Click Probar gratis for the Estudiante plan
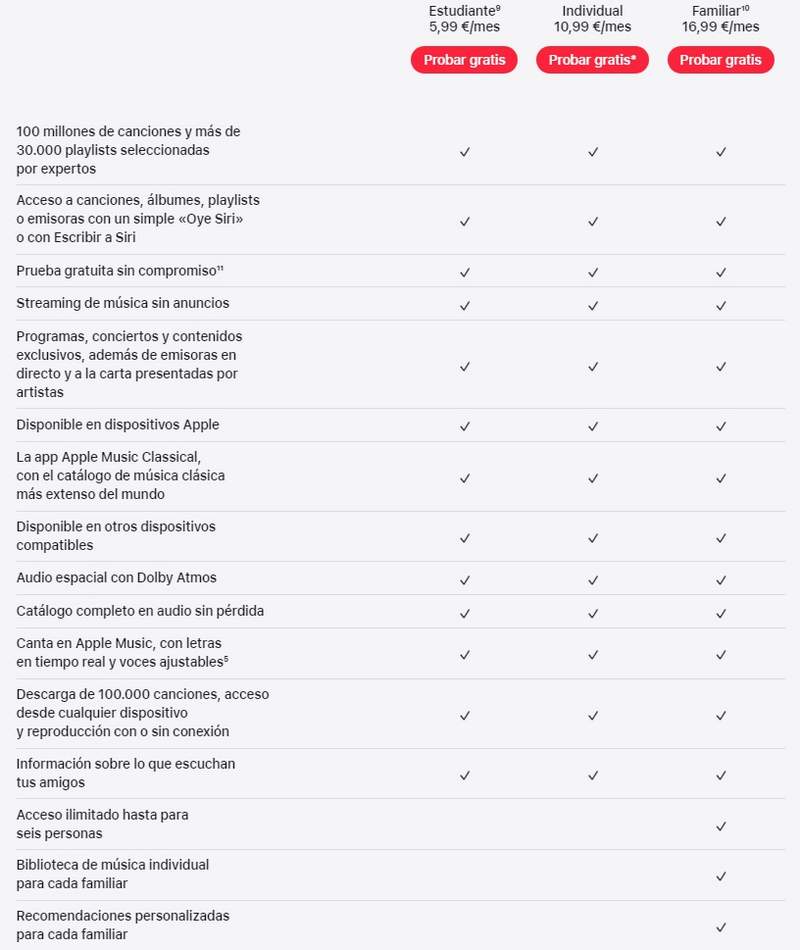The image size is (800, 950). 464,60
